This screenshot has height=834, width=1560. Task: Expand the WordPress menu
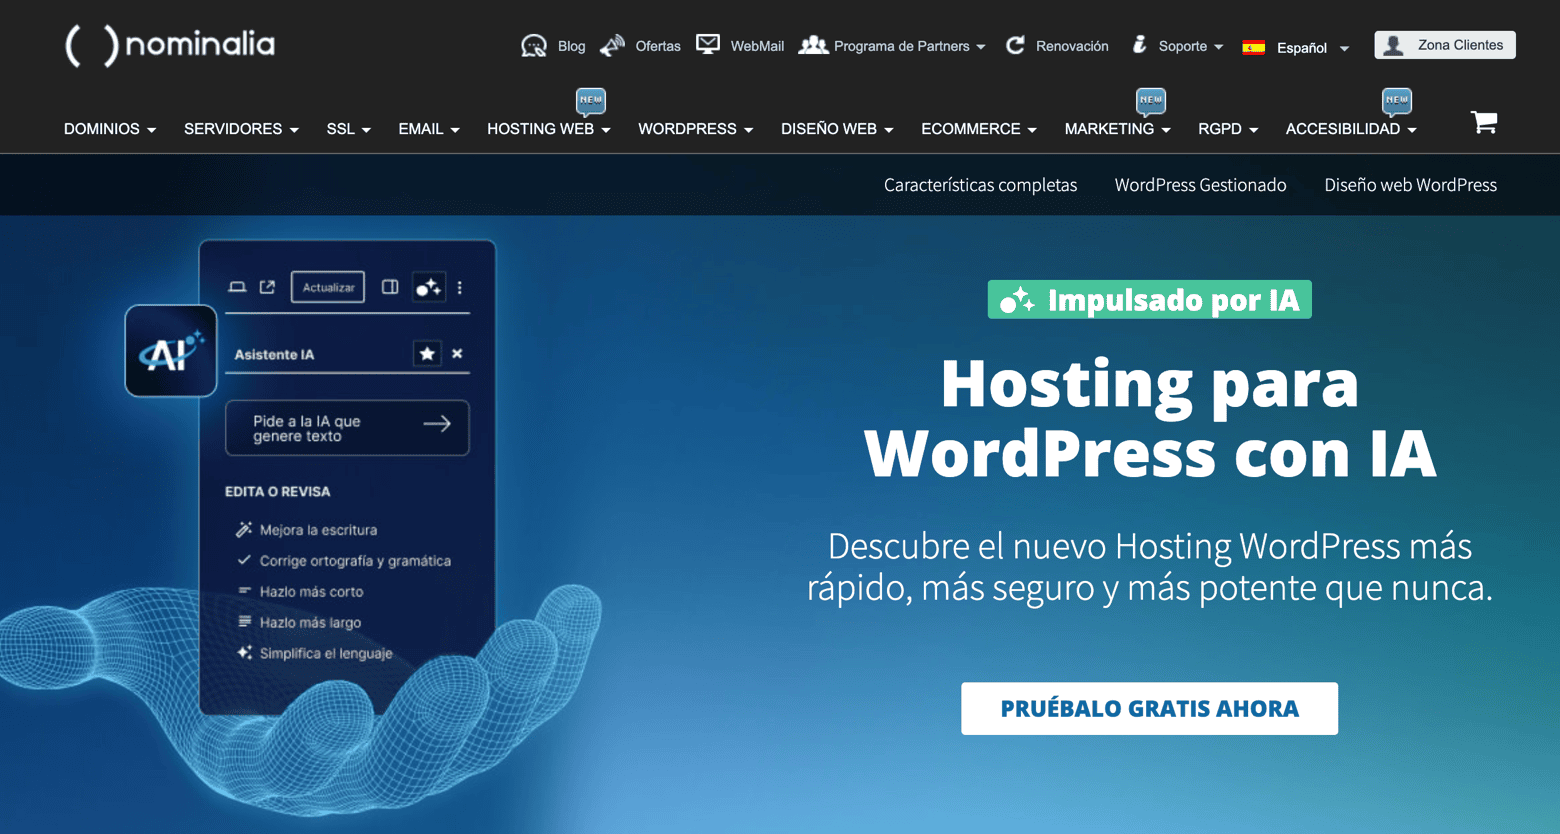click(x=696, y=129)
